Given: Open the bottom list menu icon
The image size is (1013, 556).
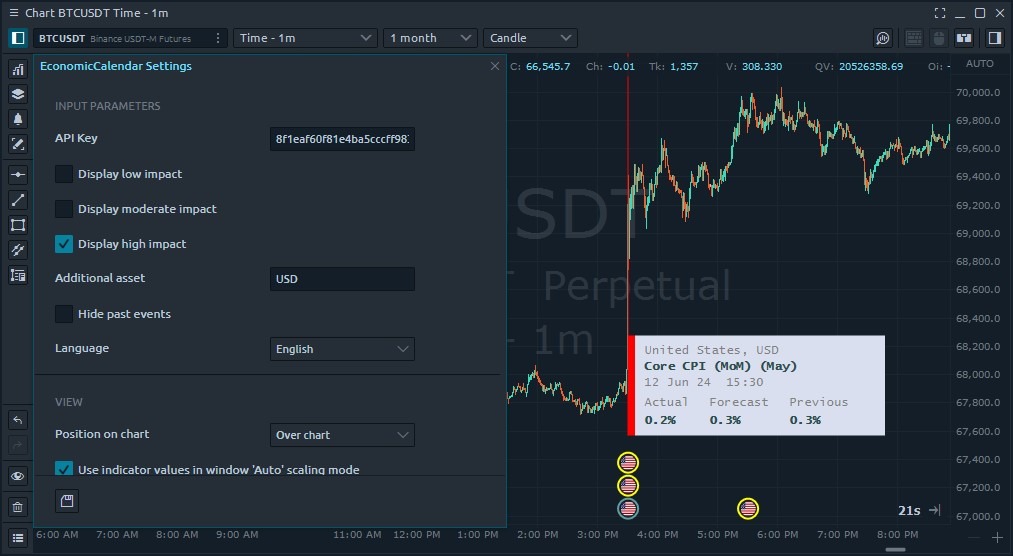Looking at the screenshot, I should [x=18, y=537].
